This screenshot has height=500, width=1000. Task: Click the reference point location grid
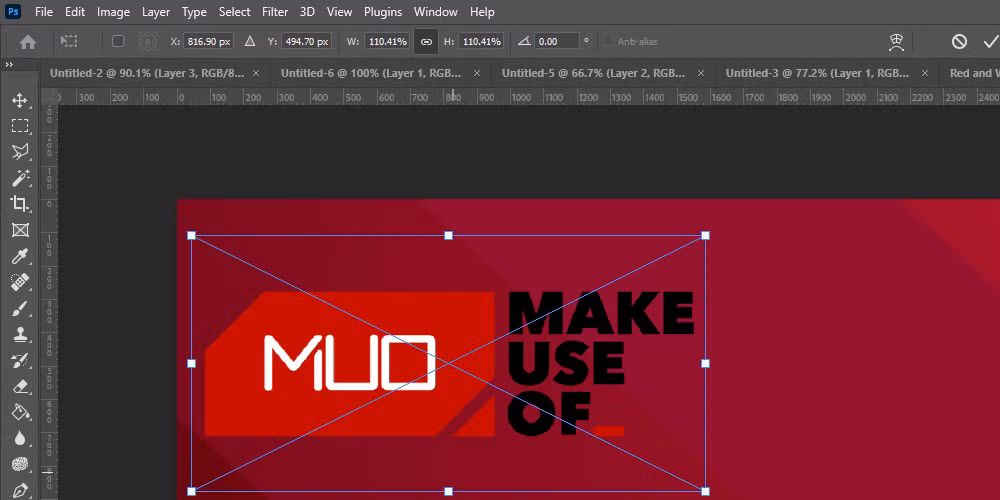pyautogui.click(x=147, y=41)
